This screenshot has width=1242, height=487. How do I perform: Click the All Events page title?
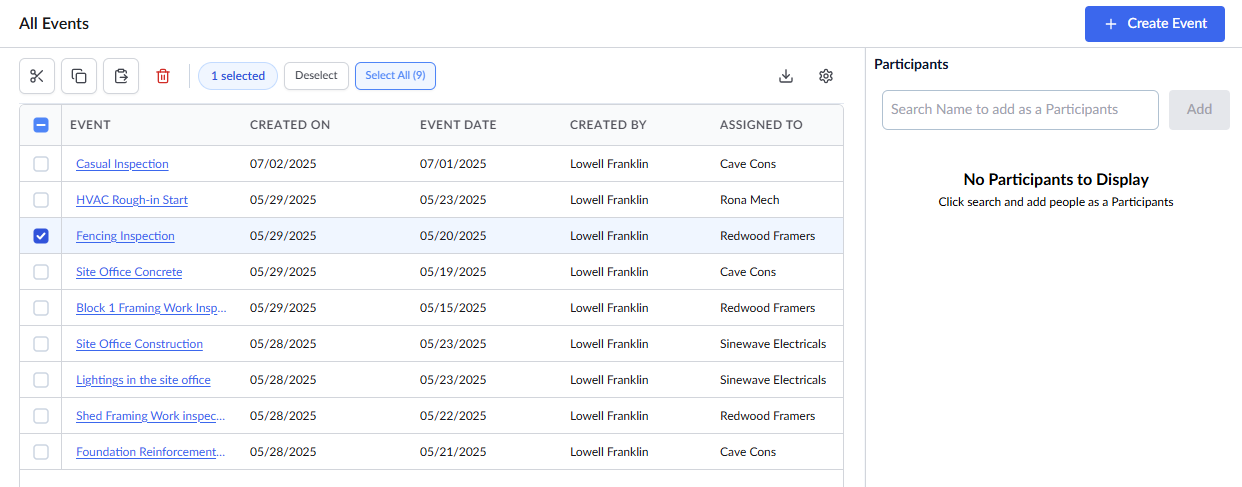coord(54,23)
